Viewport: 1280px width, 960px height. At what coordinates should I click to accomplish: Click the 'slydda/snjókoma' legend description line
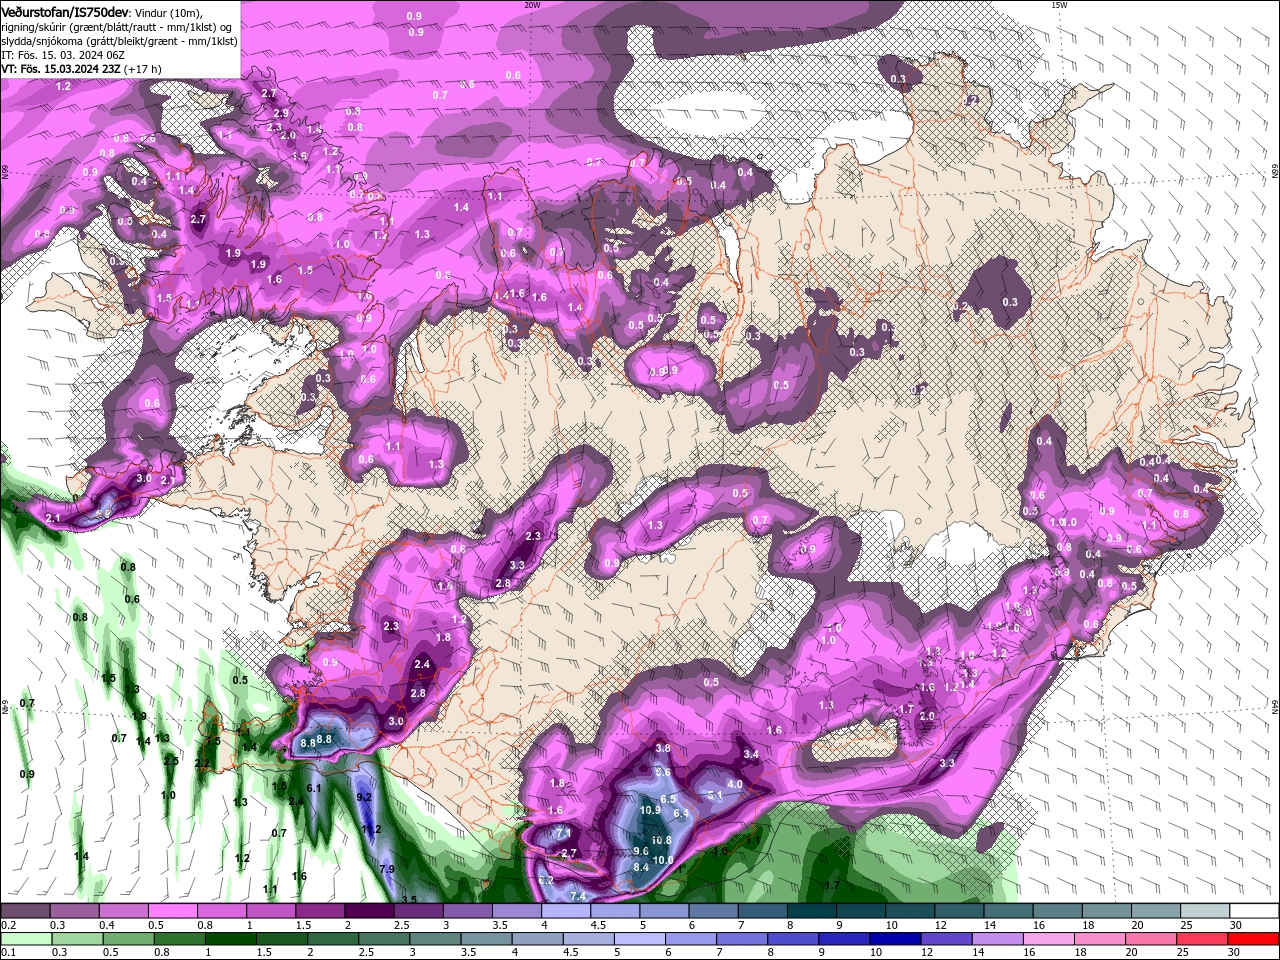[119, 41]
